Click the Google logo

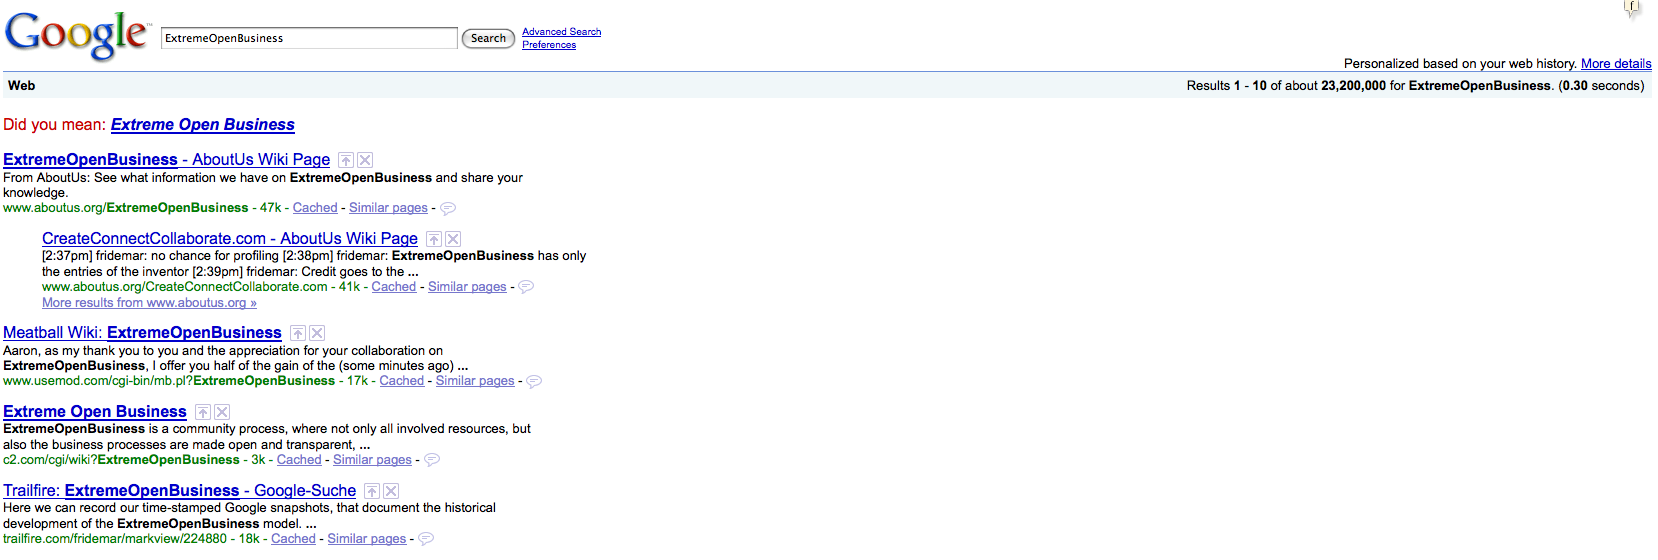(77, 35)
